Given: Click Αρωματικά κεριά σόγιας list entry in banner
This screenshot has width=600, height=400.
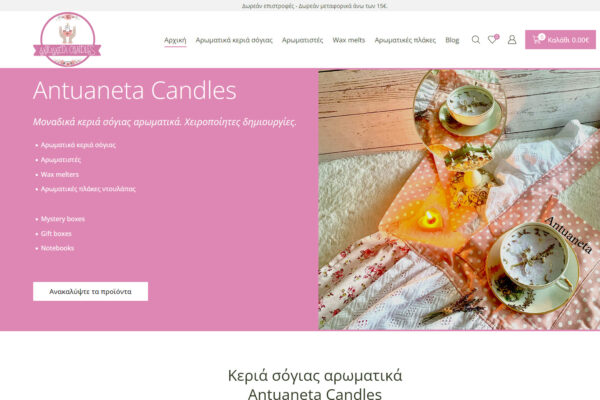Looking at the screenshot, I should [78, 145].
